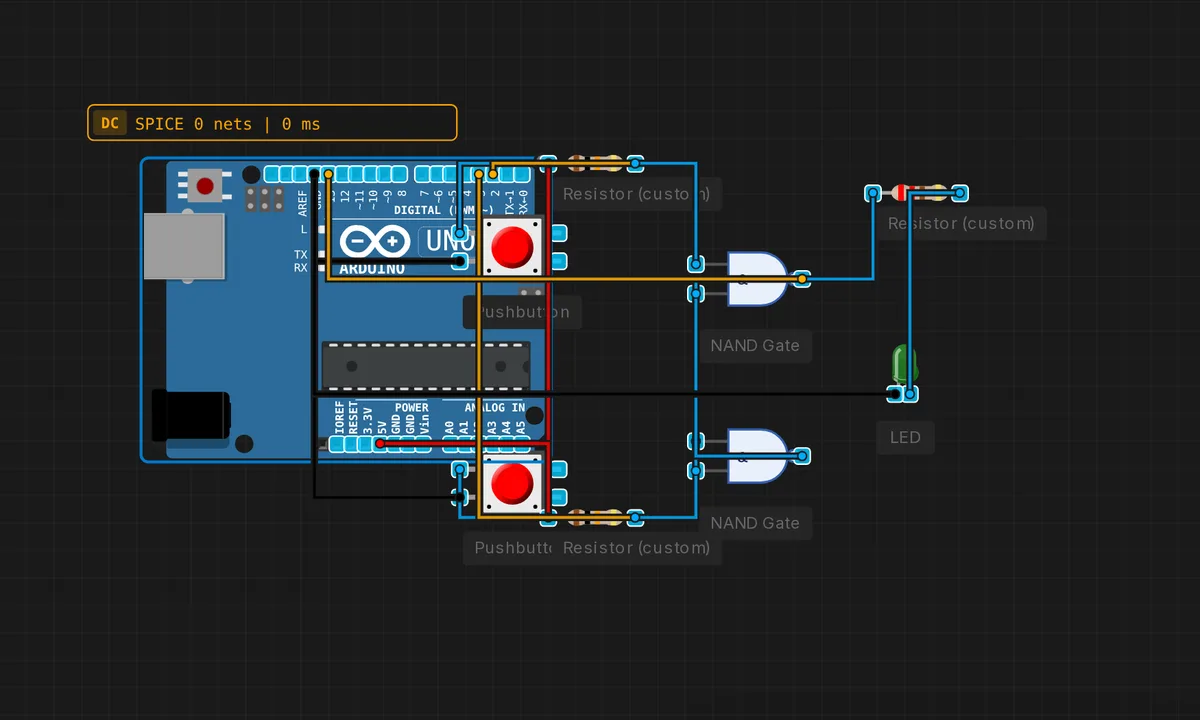1200x720 pixels.
Task: Click the "Resistor (custom)" label under red-banded resistor
Action: (961, 223)
